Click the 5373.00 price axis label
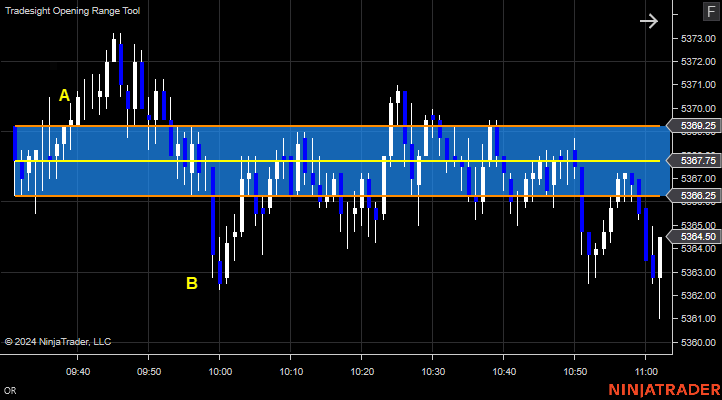The image size is (722, 400). point(698,39)
